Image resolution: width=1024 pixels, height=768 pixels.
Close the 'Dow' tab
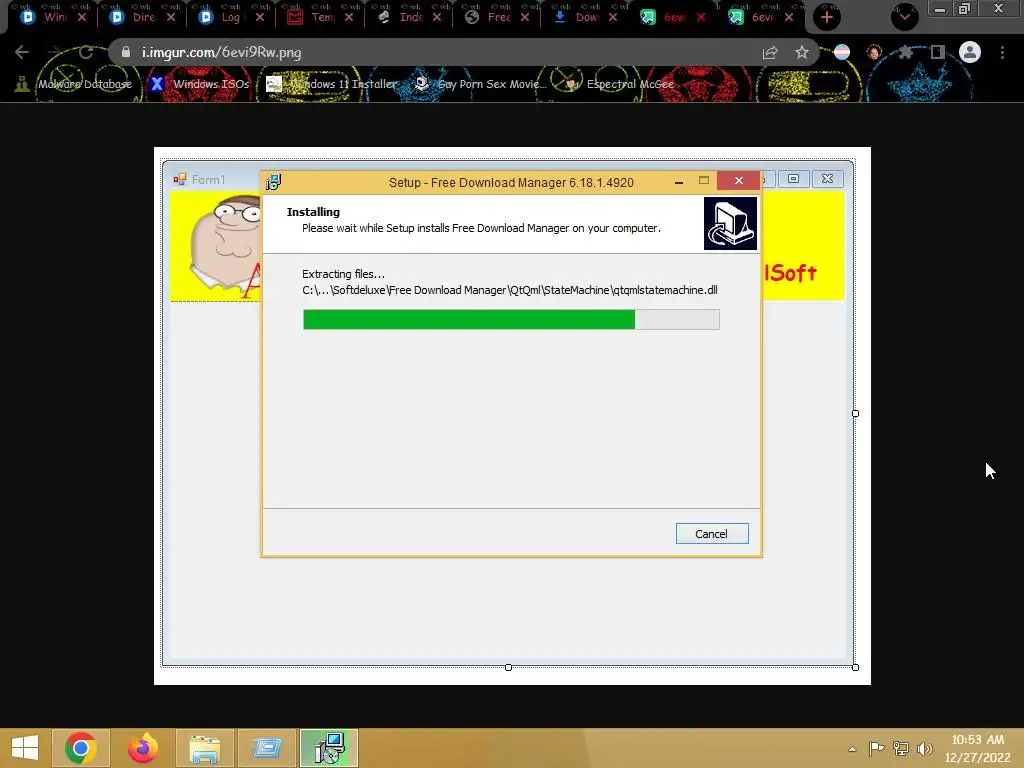[613, 17]
